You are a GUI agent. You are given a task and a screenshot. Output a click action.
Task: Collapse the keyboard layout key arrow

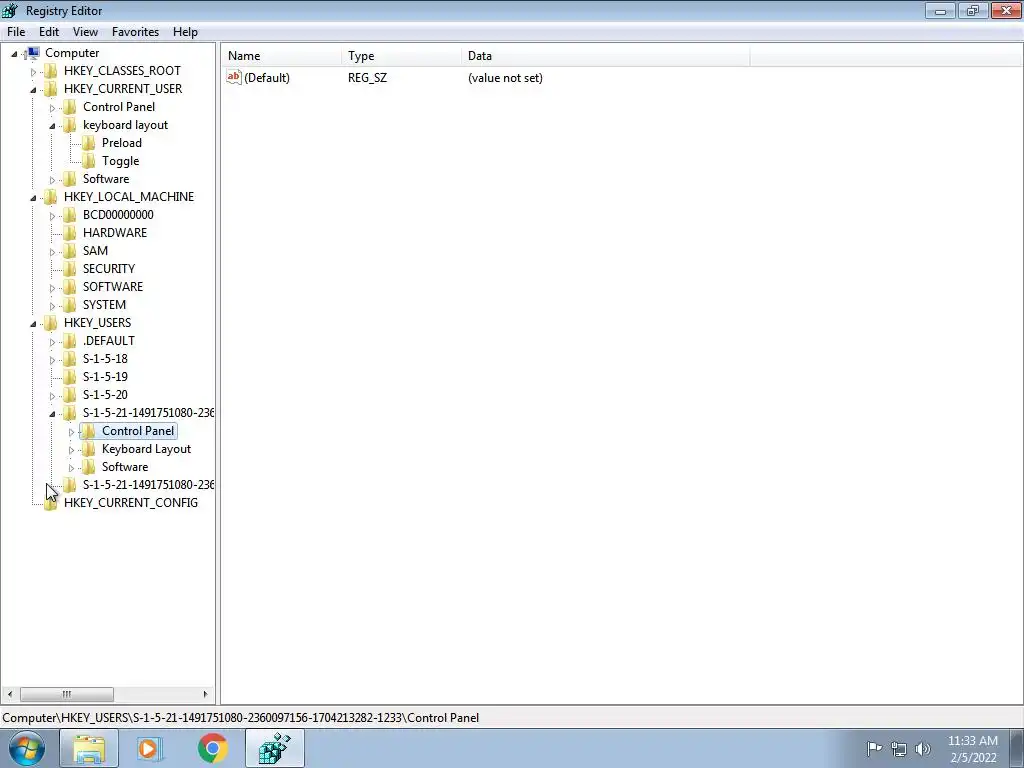tap(52, 125)
